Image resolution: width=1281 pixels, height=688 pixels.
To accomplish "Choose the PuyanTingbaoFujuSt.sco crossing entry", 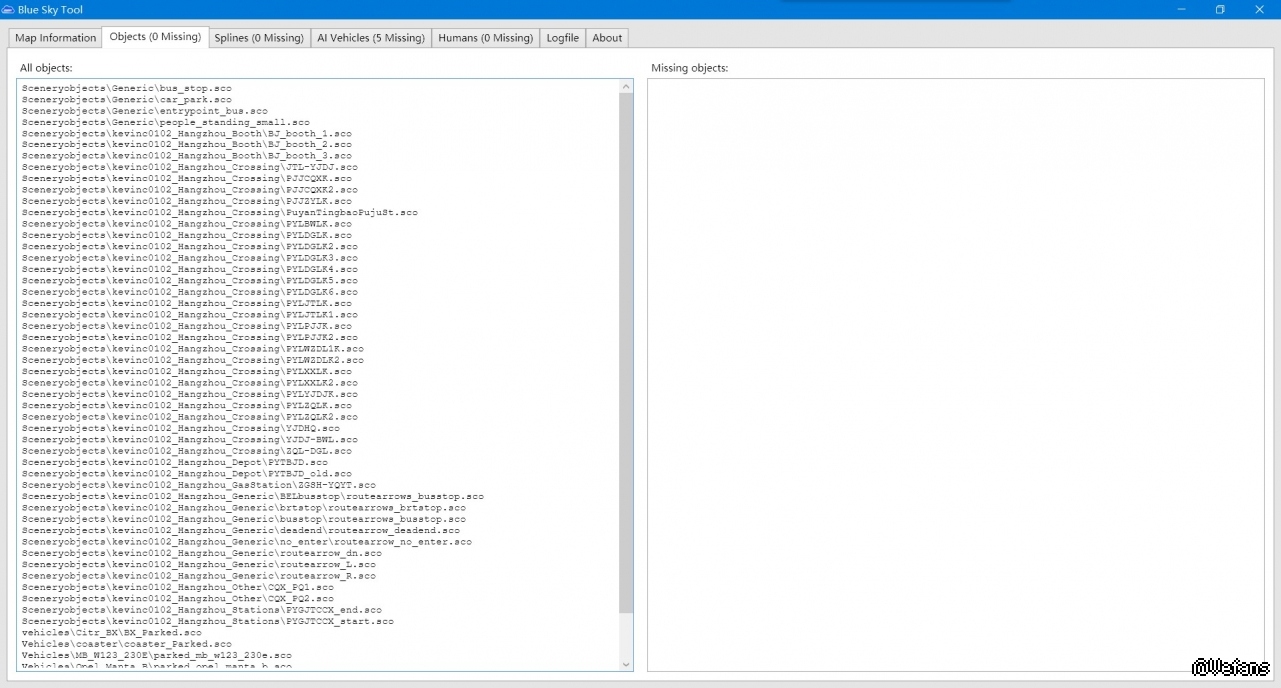I will coord(219,213).
